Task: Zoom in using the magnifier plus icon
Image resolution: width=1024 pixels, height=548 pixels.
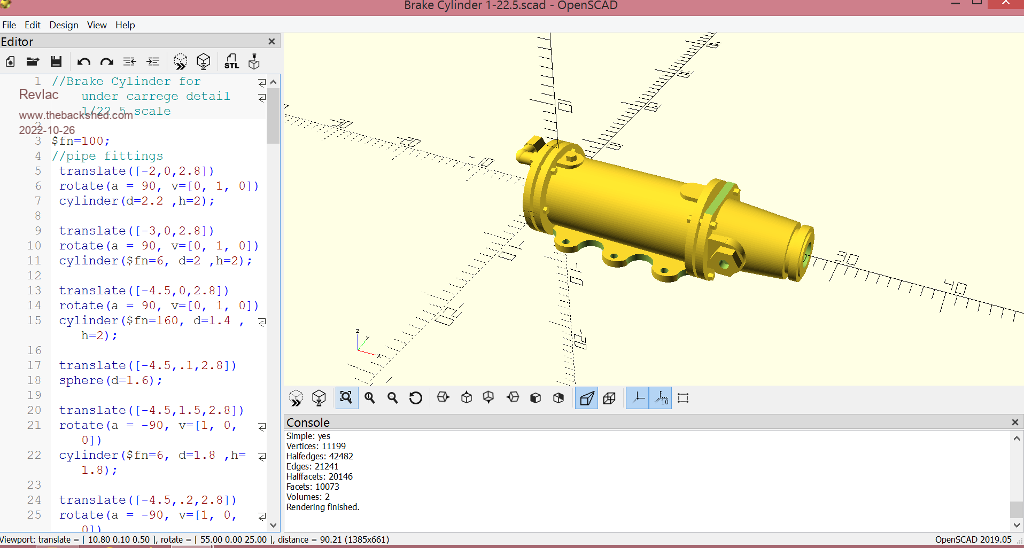Action: tap(370, 398)
